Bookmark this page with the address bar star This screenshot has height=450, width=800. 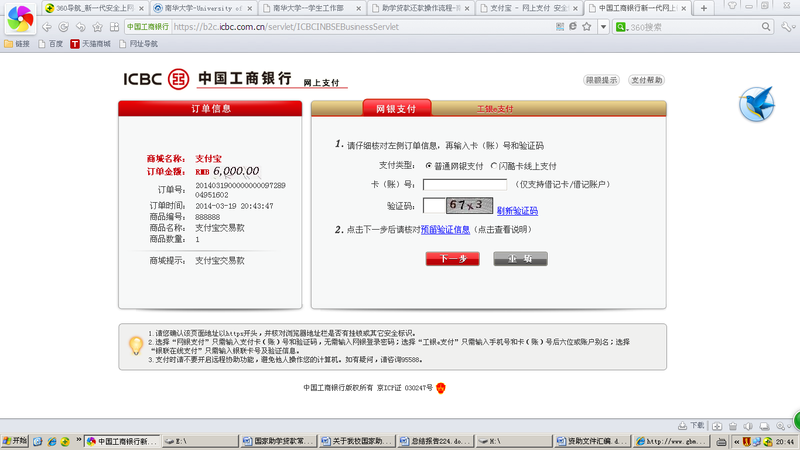[x=587, y=27]
